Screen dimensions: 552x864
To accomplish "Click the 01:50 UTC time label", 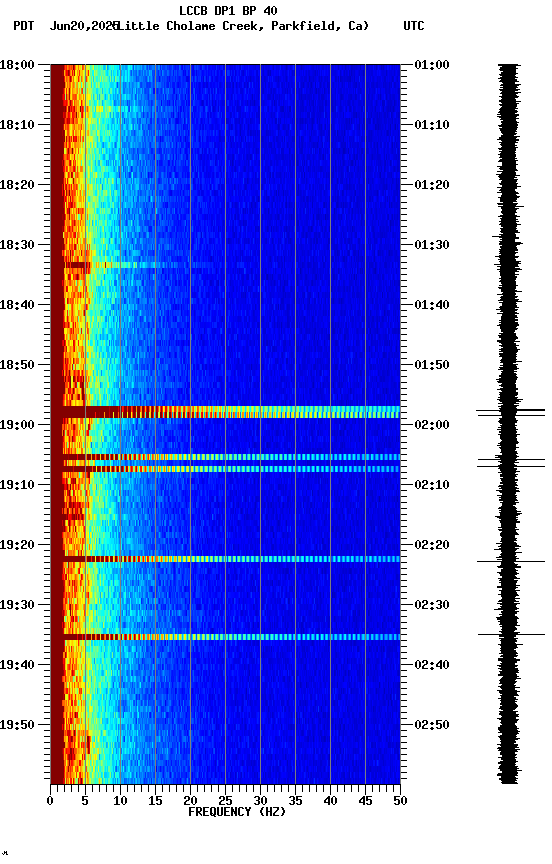I will click(x=432, y=365).
